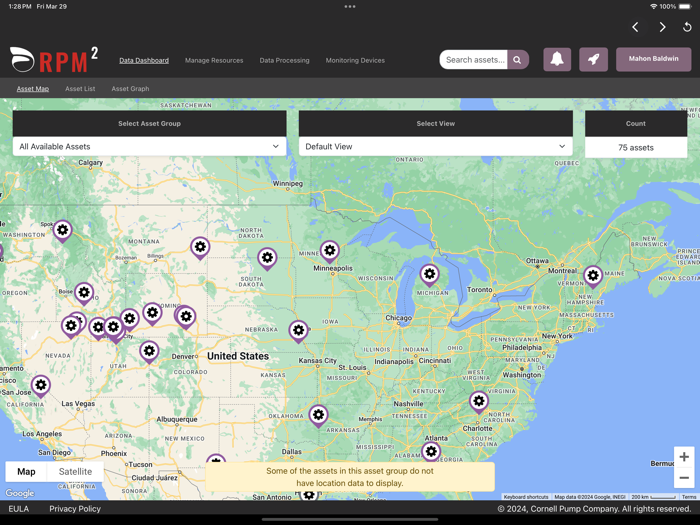Screen dimensions: 700x525
Task: Click the RPM logo
Action: 54,60
